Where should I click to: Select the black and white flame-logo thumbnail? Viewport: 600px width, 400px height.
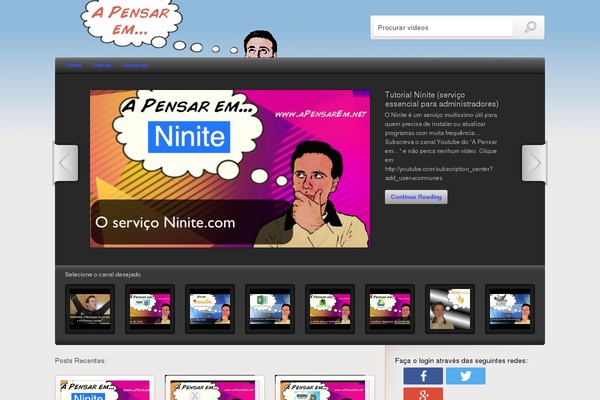coord(450,309)
